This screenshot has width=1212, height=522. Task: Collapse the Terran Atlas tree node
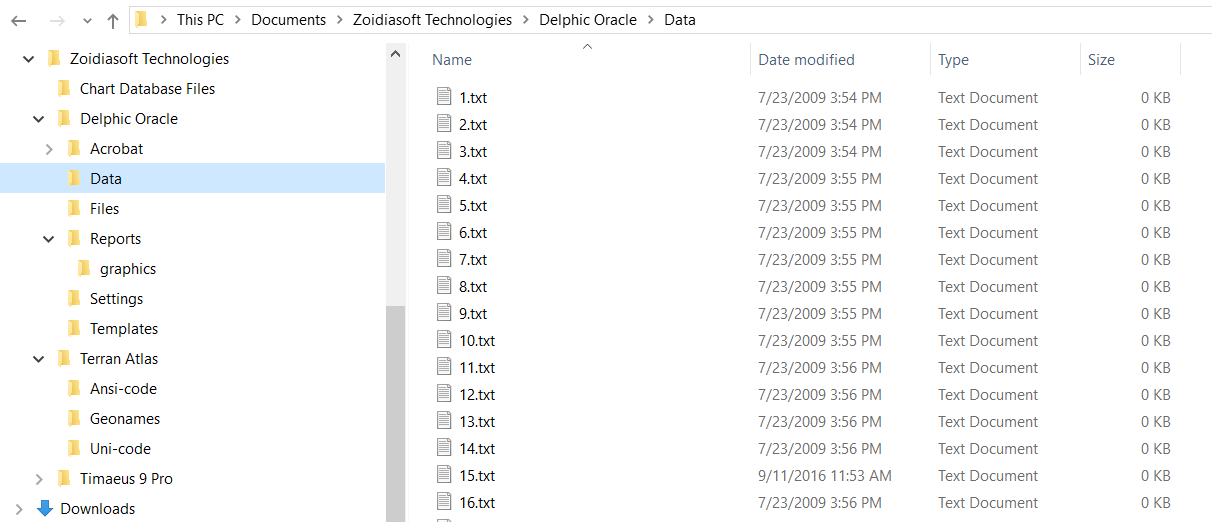(x=39, y=359)
